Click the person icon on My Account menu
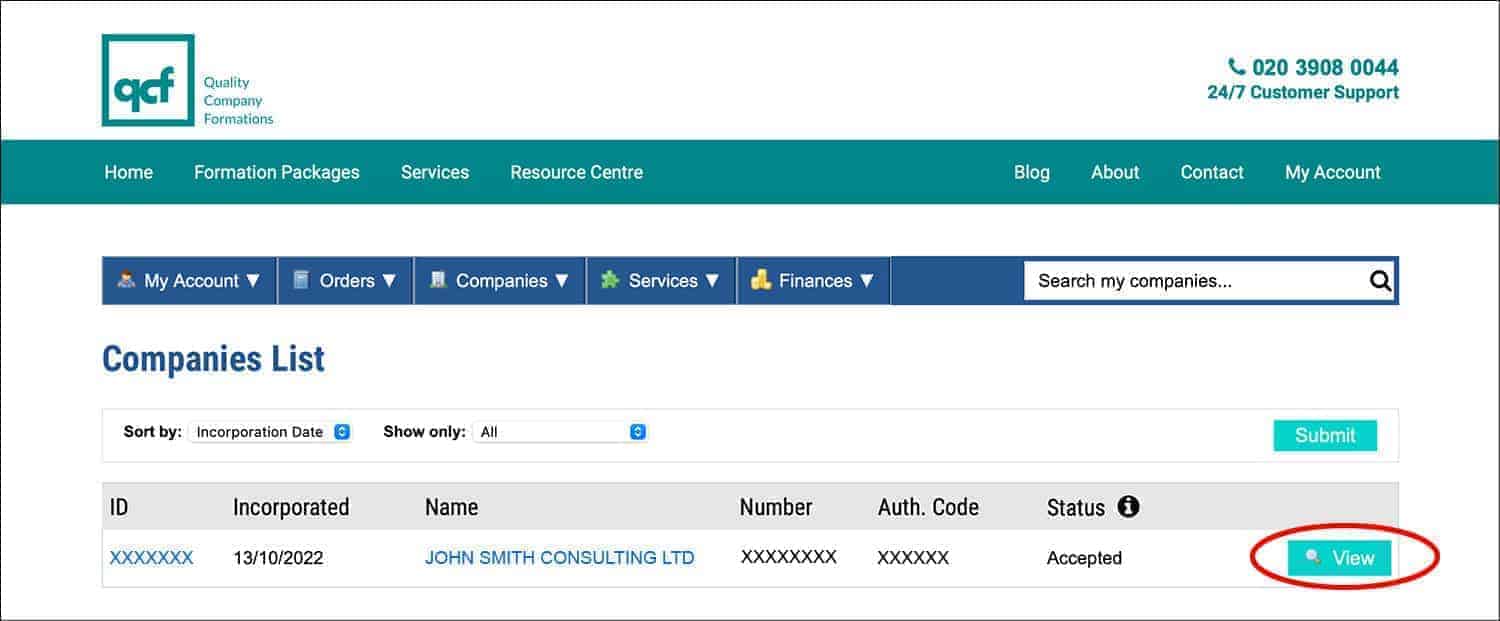 click(x=126, y=281)
